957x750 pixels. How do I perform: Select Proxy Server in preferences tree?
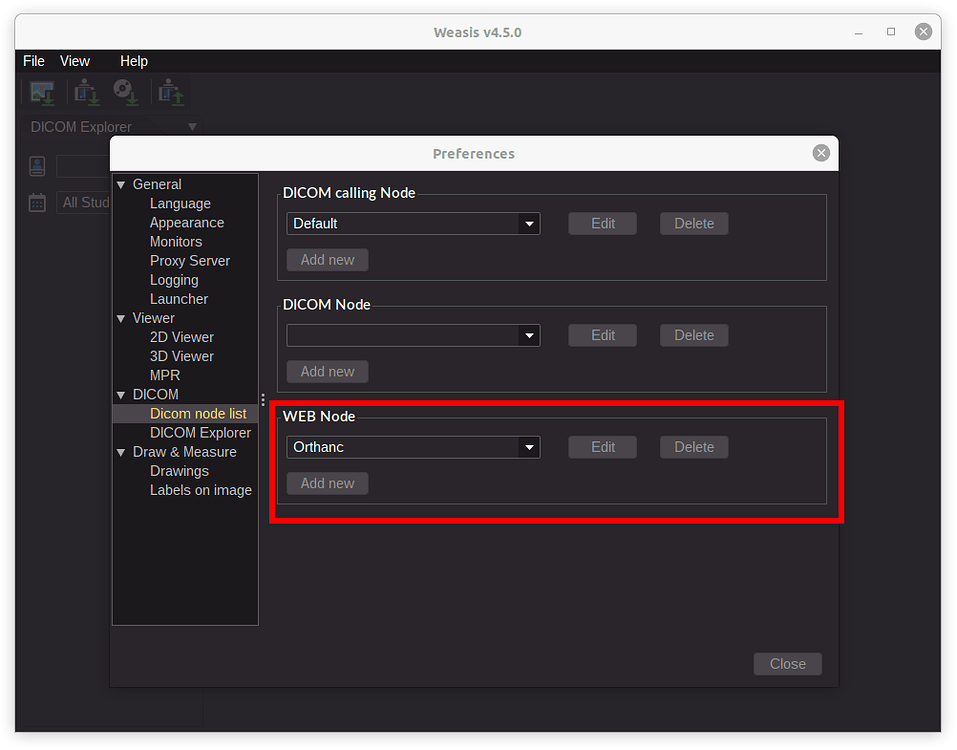(190, 261)
